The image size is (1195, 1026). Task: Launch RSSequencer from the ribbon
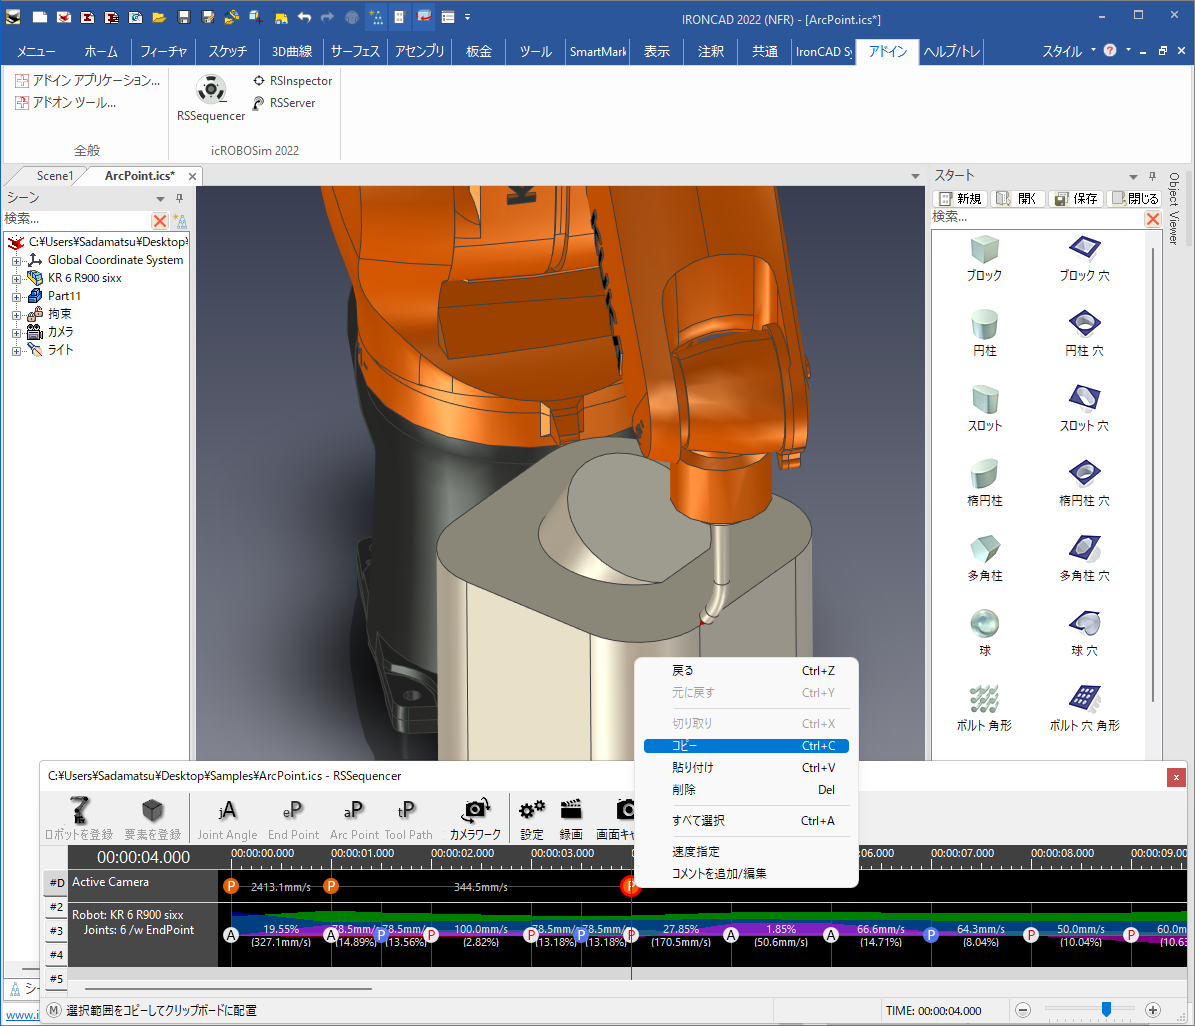[x=210, y=98]
